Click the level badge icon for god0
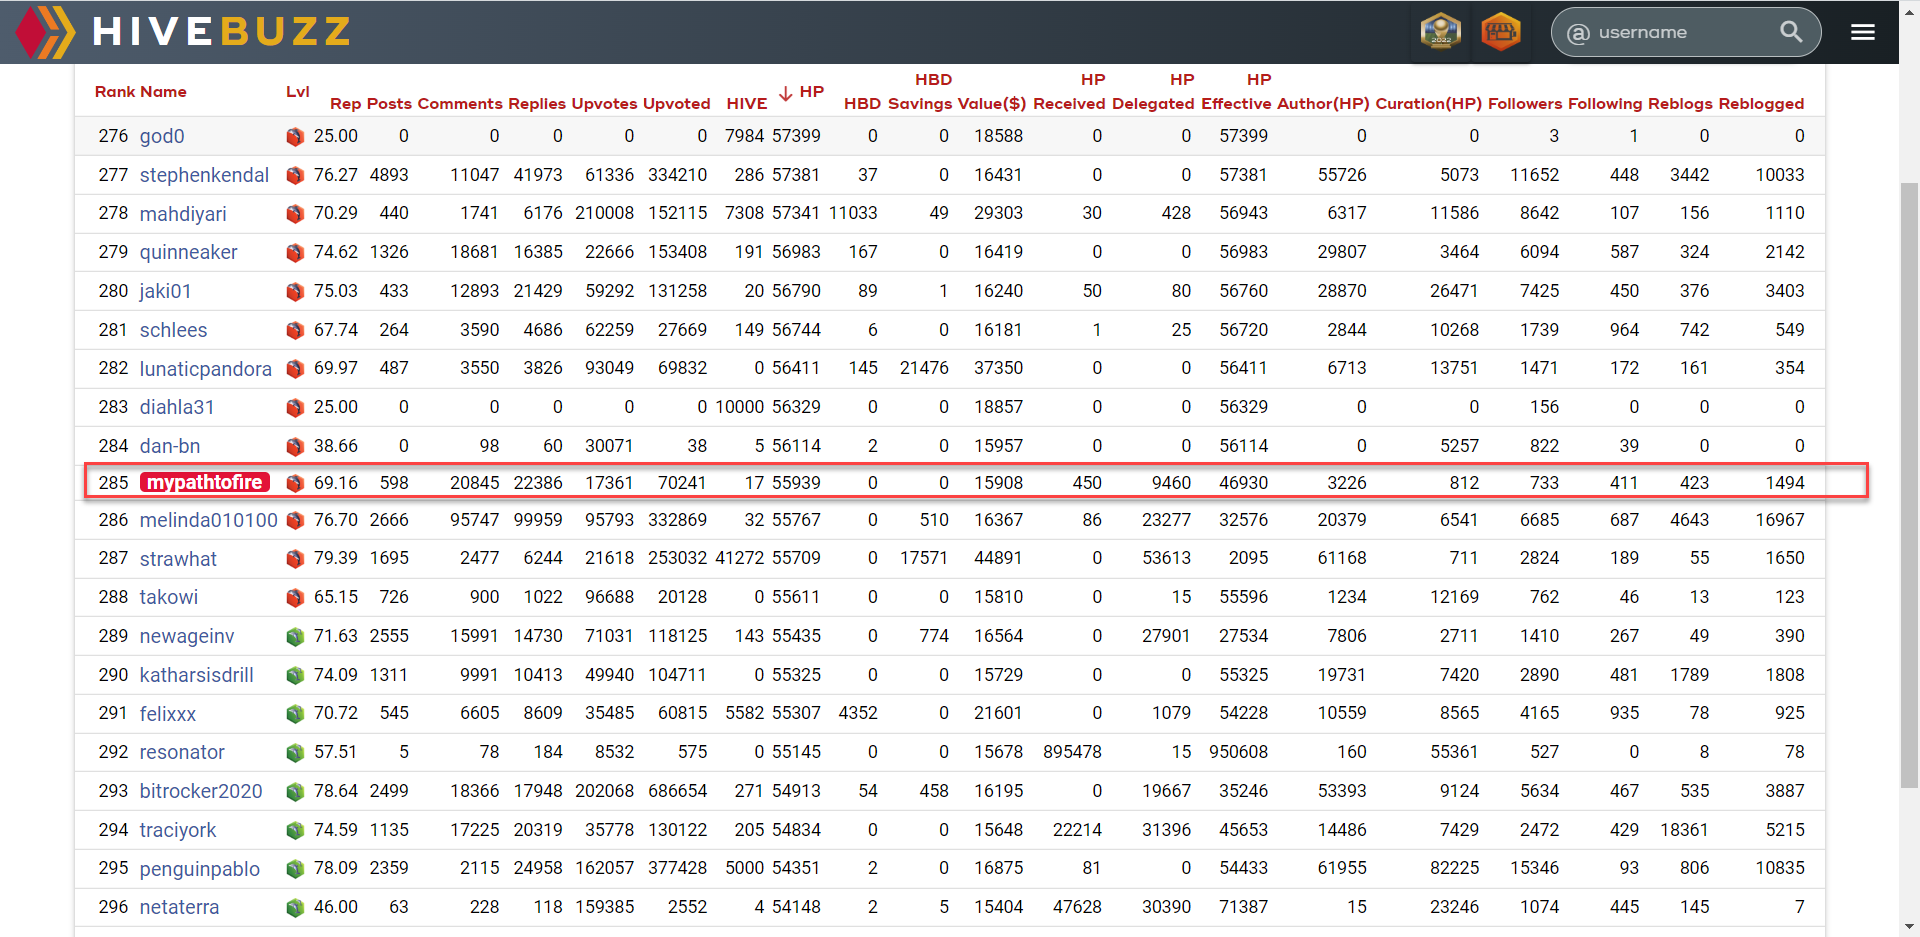Image resolution: width=1920 pixels, height=937 pixels. [x=295, y=136]
